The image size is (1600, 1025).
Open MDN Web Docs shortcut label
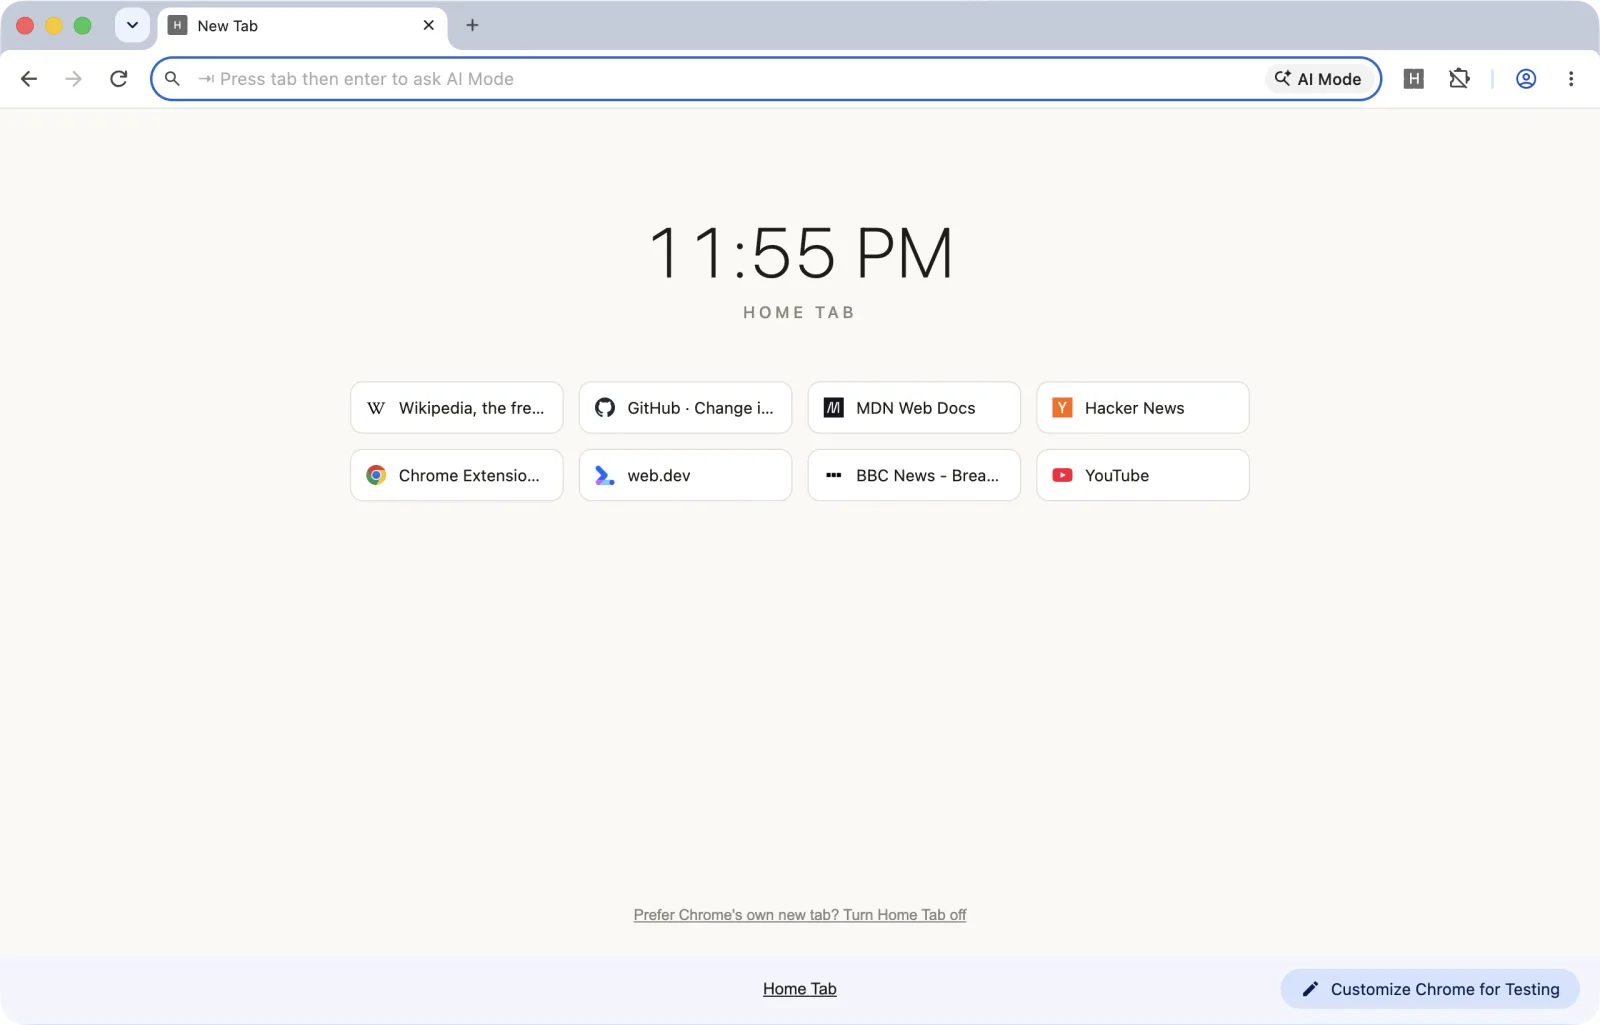[x=915, y=408]
